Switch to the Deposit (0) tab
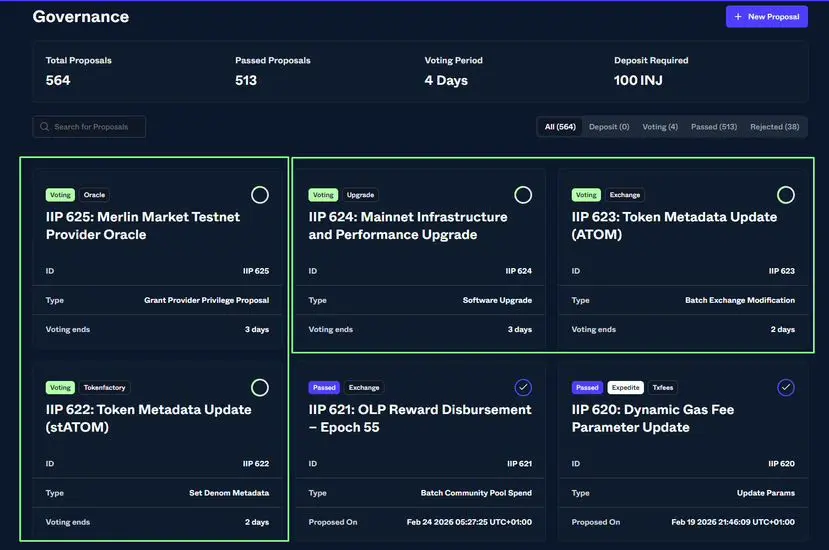829x550 pixels. tap(609, 127)
